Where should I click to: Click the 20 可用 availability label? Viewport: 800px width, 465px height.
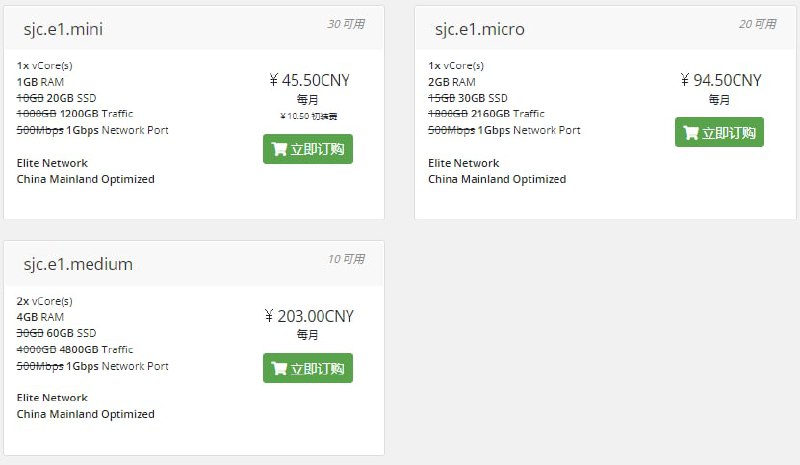coord(757,24)
